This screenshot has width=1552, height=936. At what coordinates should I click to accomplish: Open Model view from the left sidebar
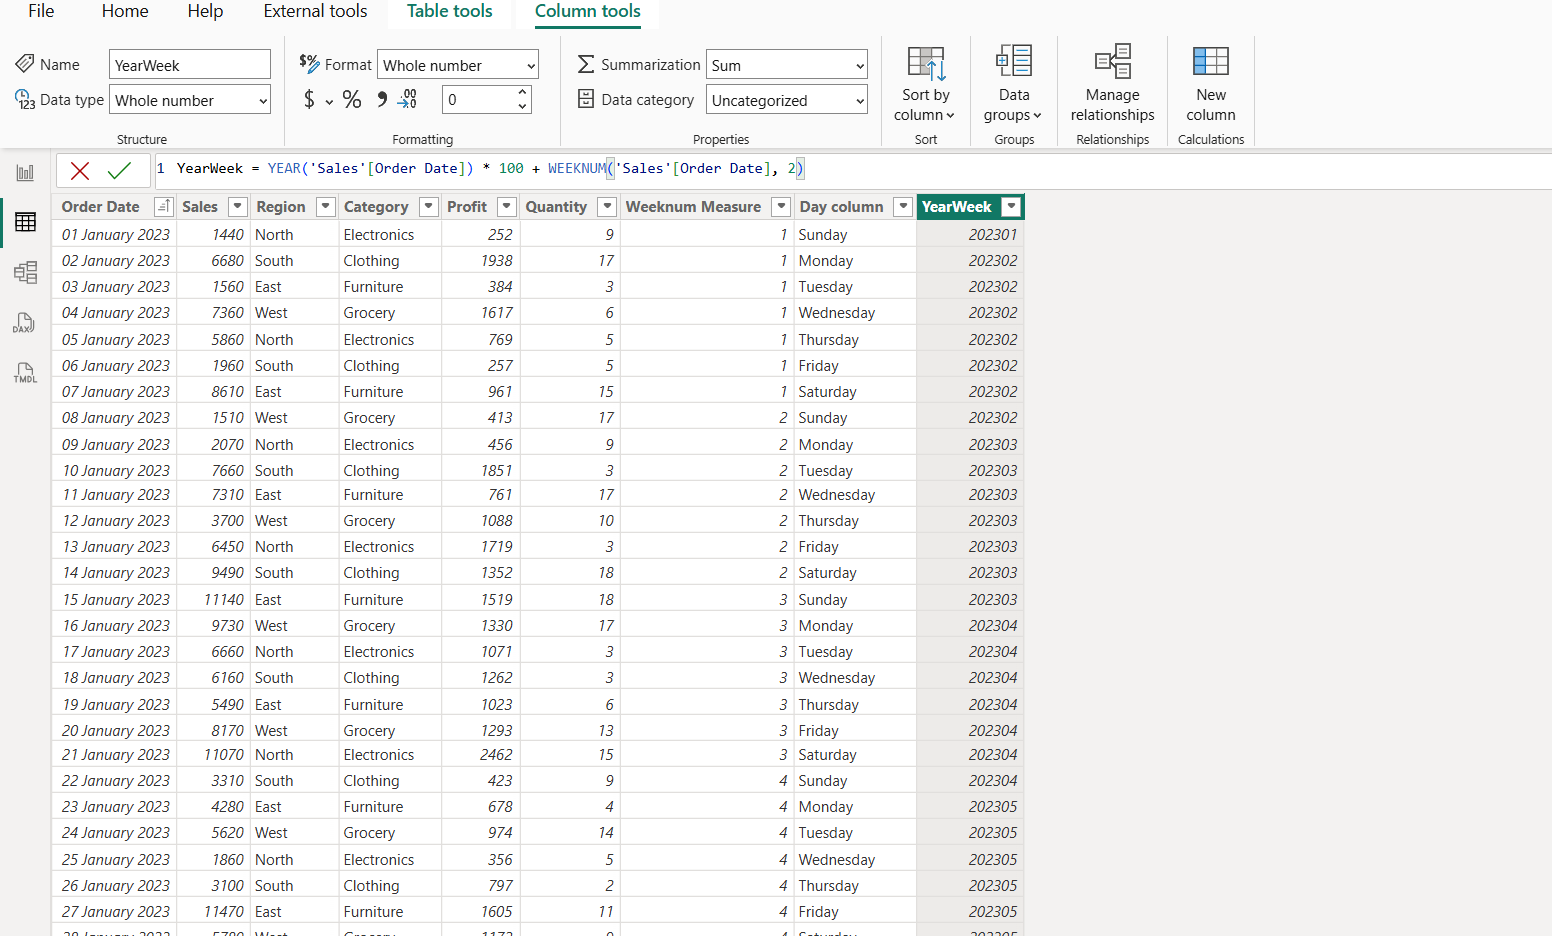click(25, 272)
